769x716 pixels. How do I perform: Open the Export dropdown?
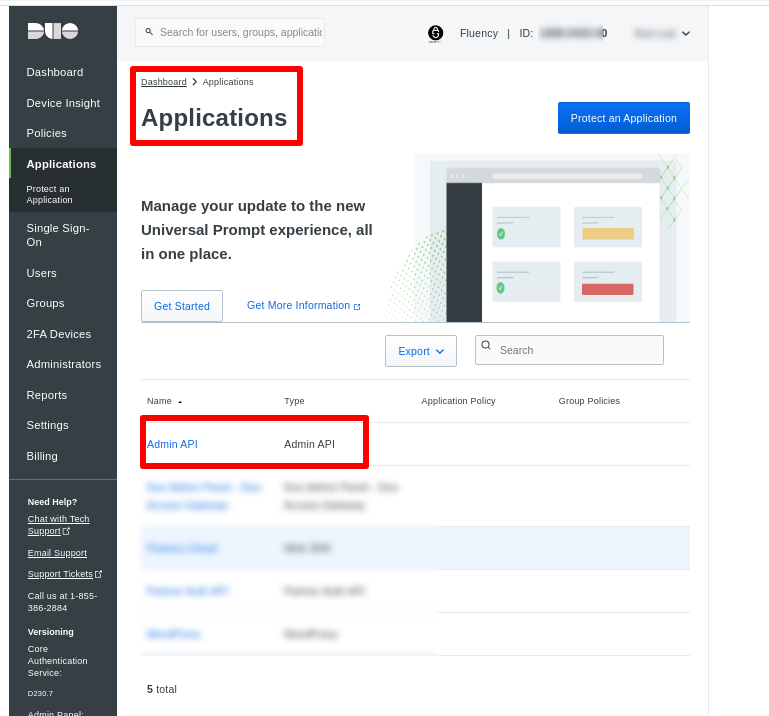click(x=421, y=351)
